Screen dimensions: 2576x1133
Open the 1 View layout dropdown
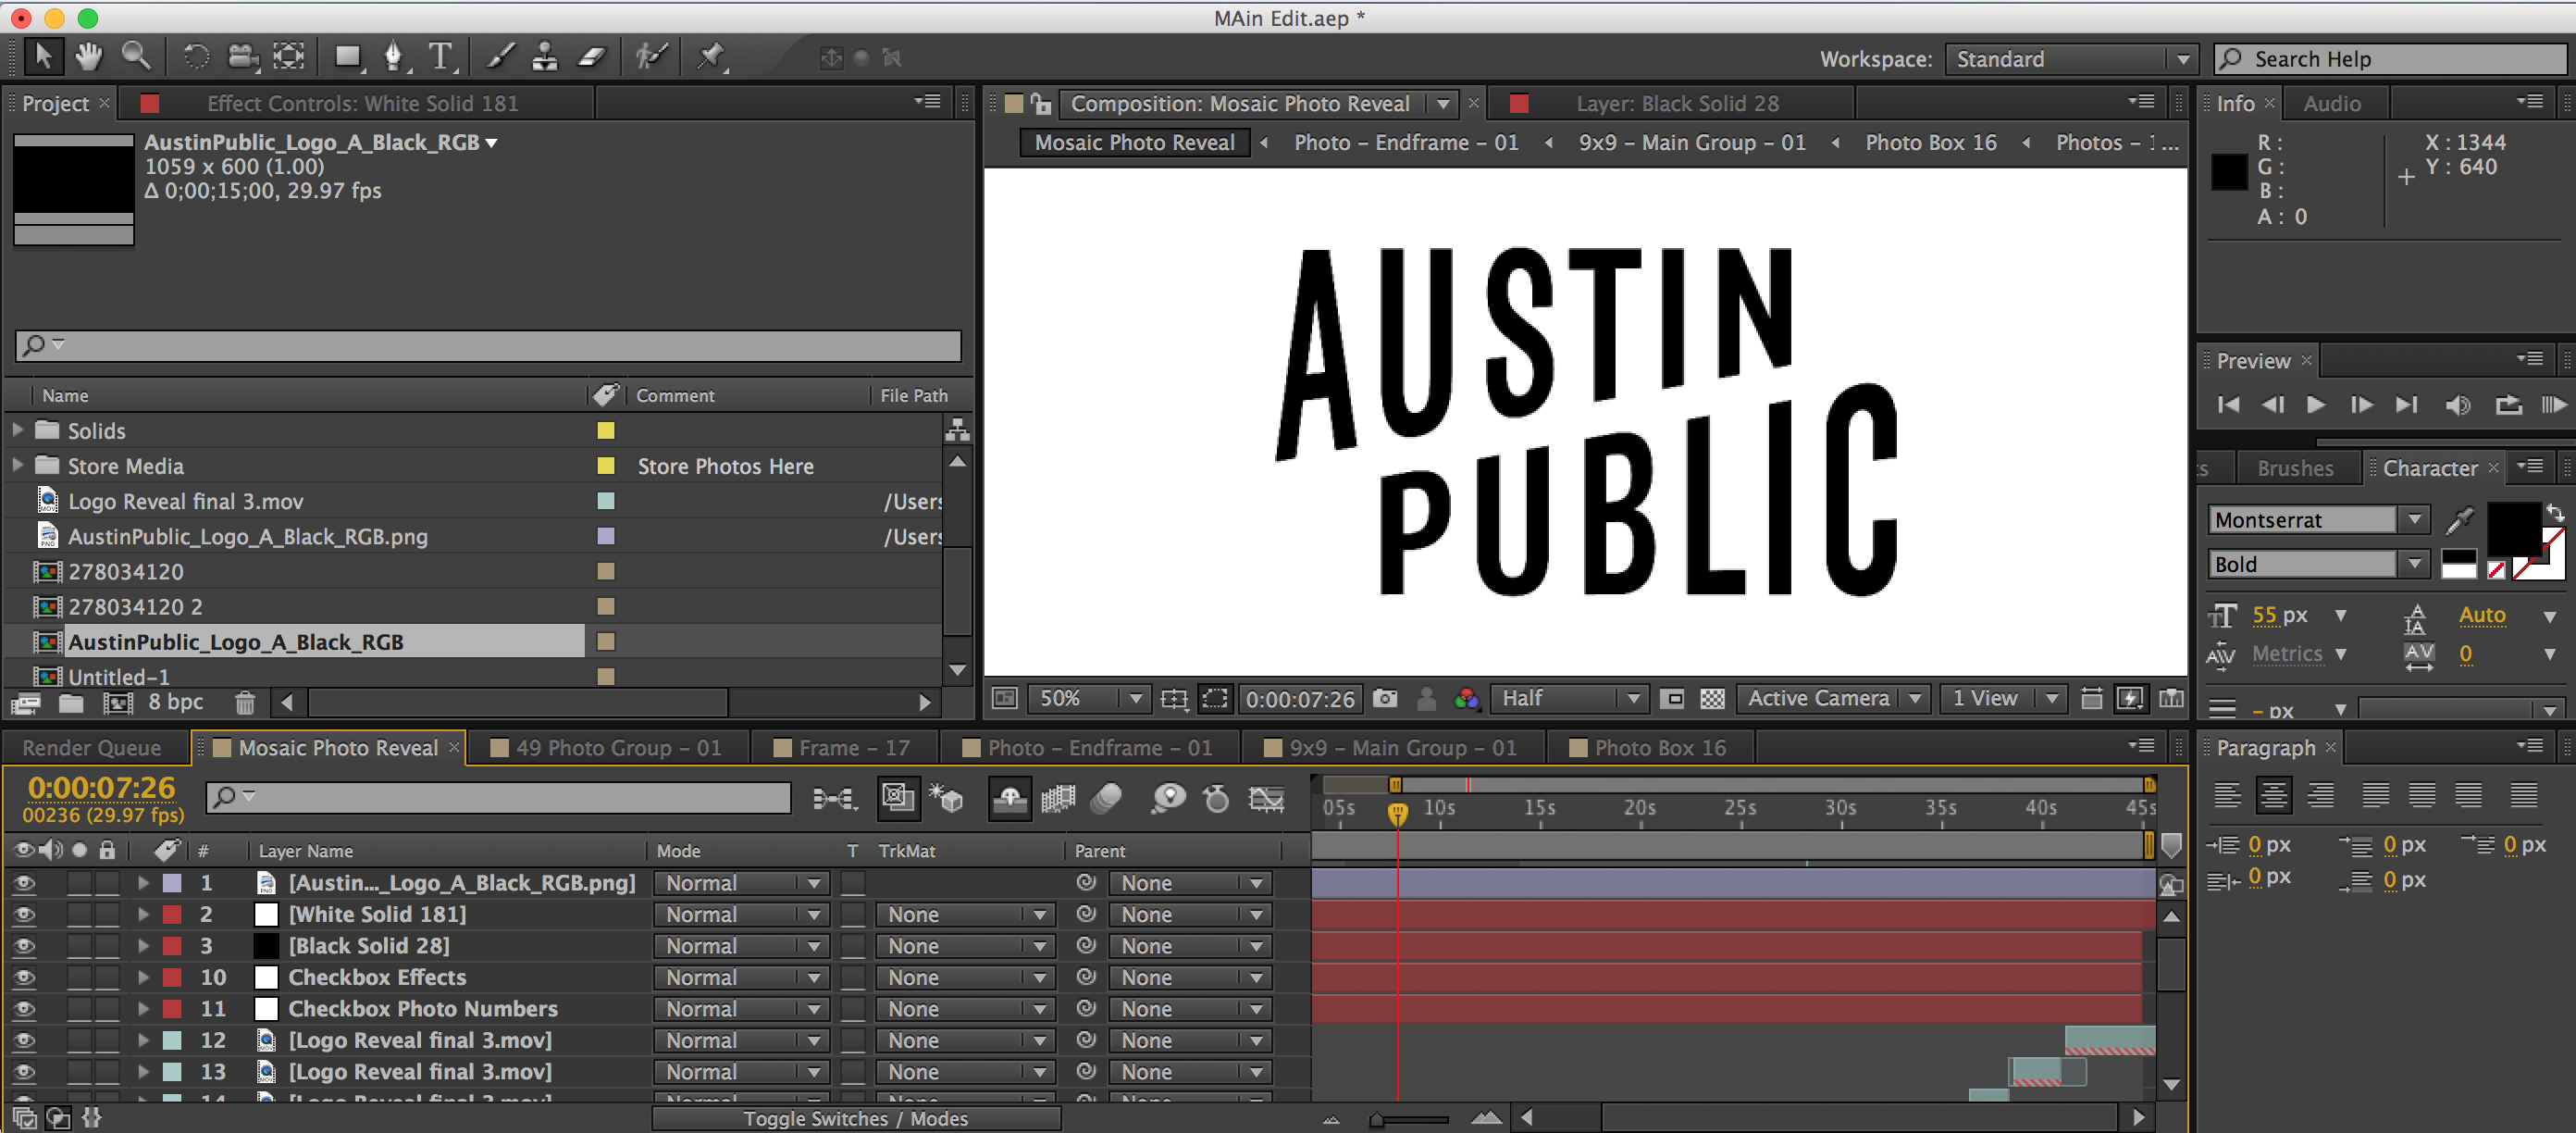2003,698
